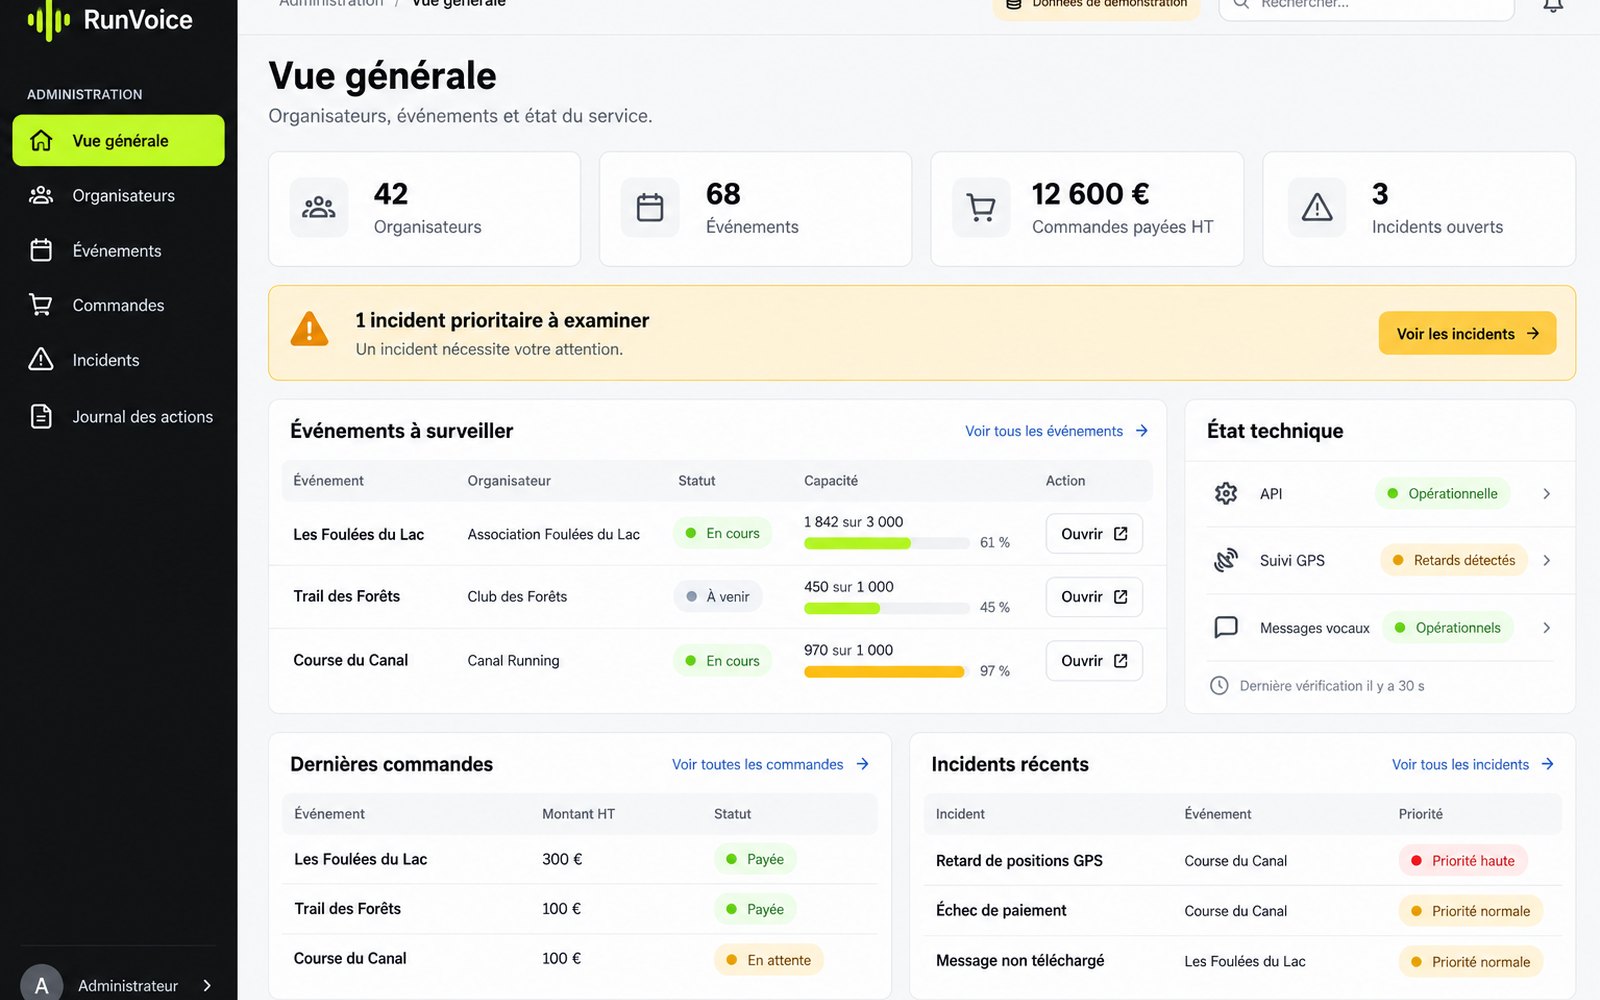This screenshot has height=1000, width=1600.
Task: Click the Retards détectés status badge
Action: click(x=1454, y=560)
